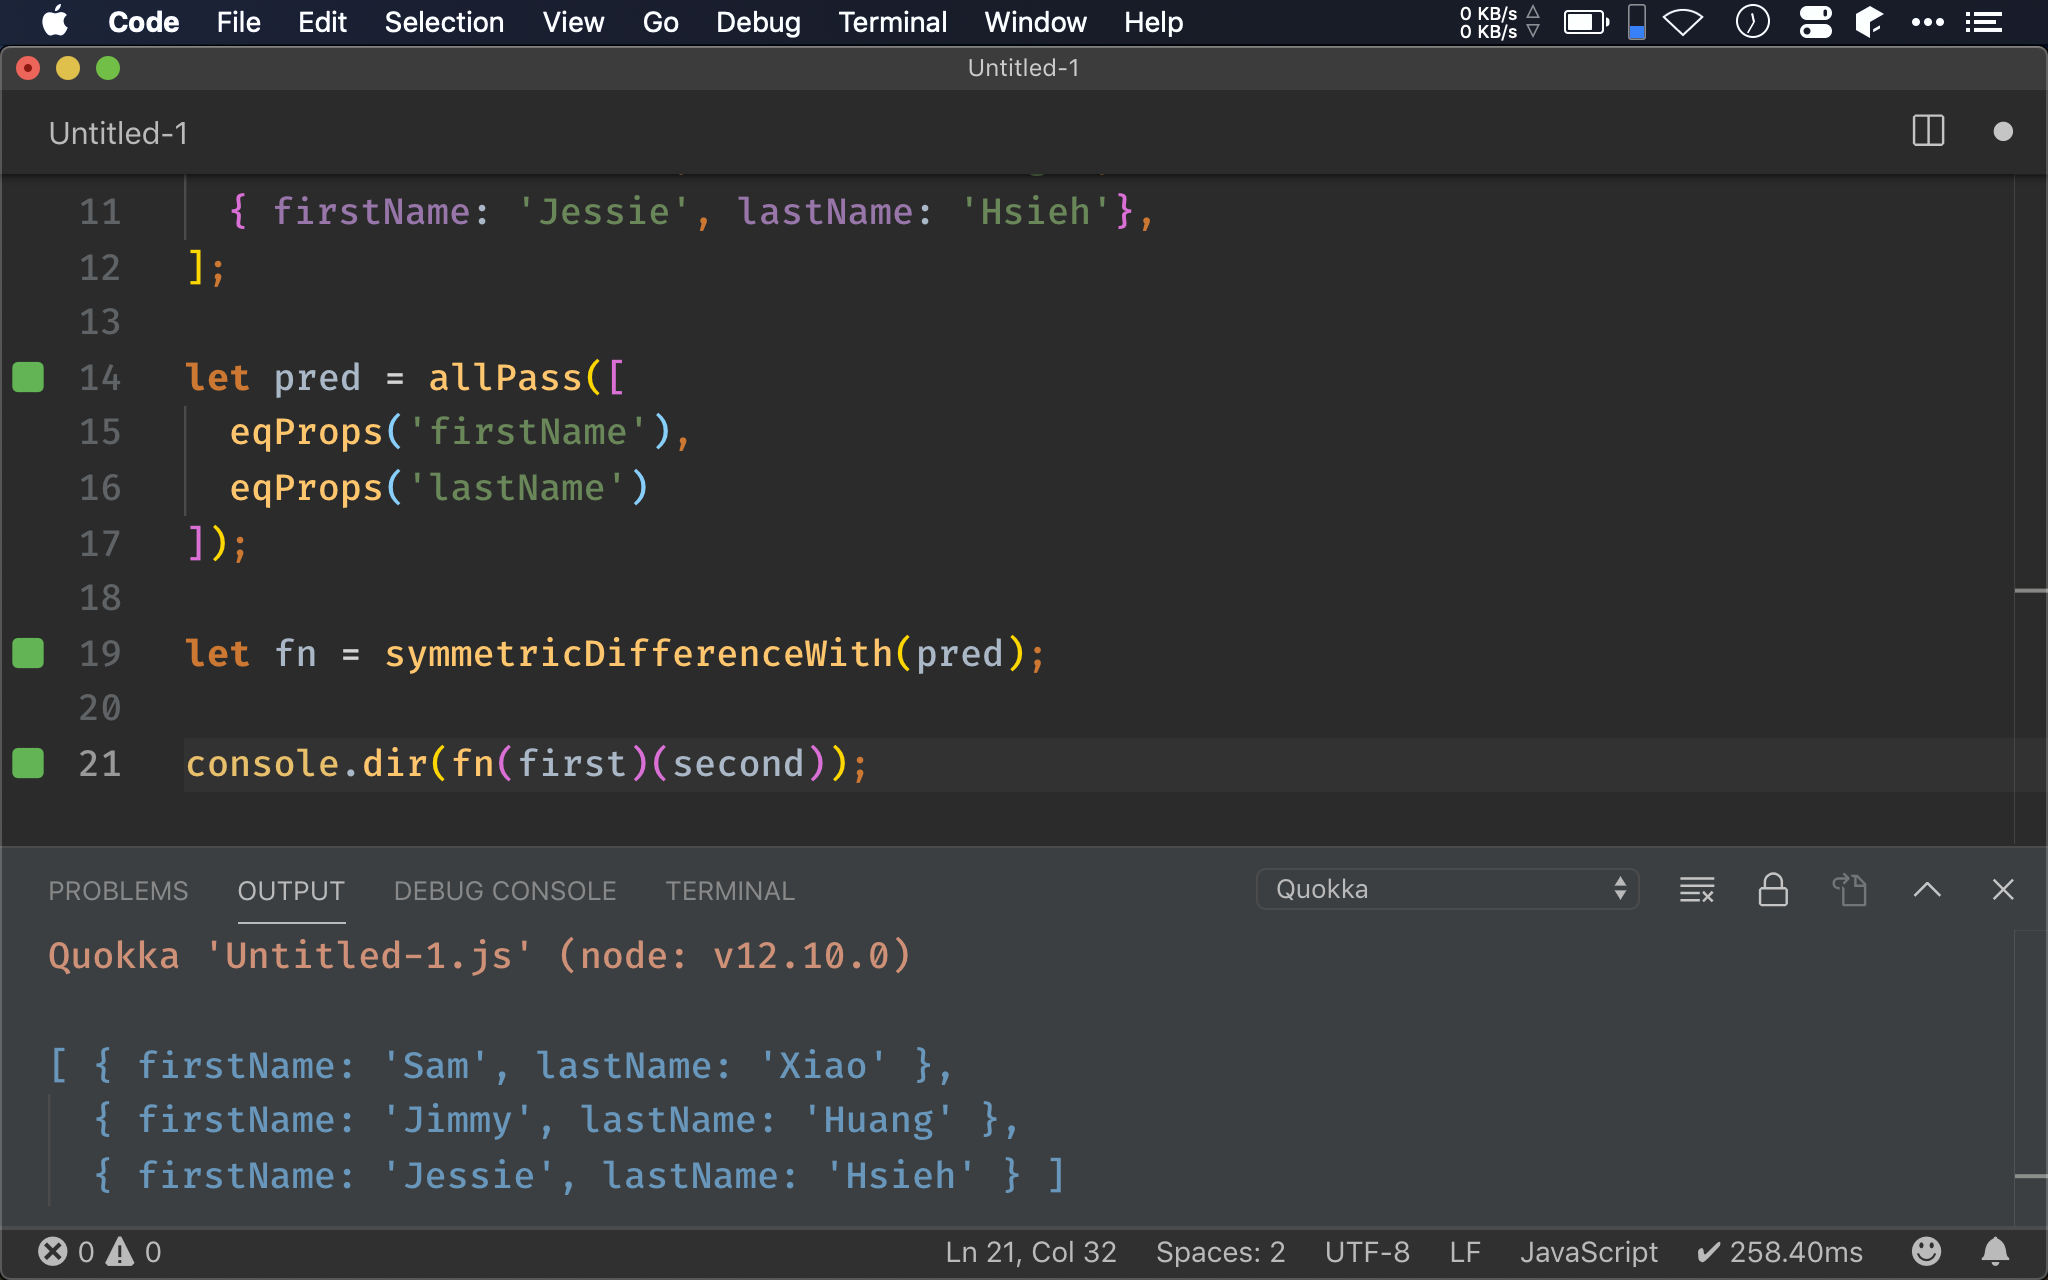Switch to the TERMINAL tab
Image resolution: width=2048 pixels, height=1280 pixels.
point(730,890)
